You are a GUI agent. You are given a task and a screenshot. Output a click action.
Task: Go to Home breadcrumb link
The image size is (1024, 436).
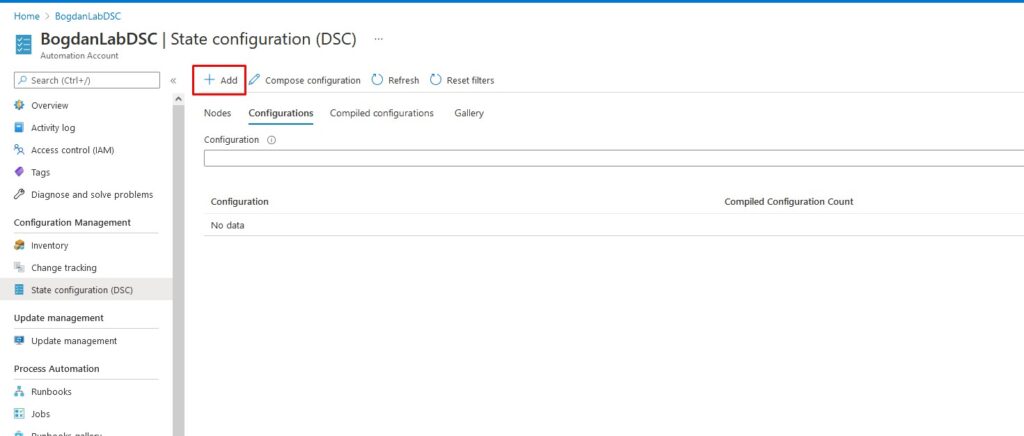(x=27, y=16)
